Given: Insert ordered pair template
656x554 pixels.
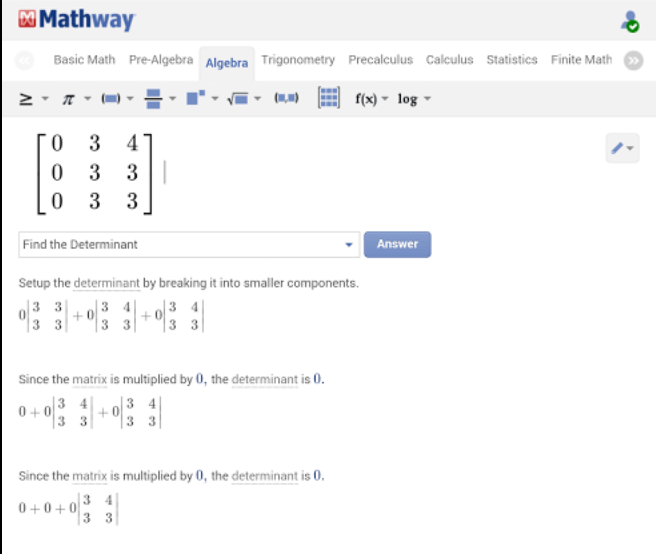Looking at the screenshot, I should [x=286, y=98].
